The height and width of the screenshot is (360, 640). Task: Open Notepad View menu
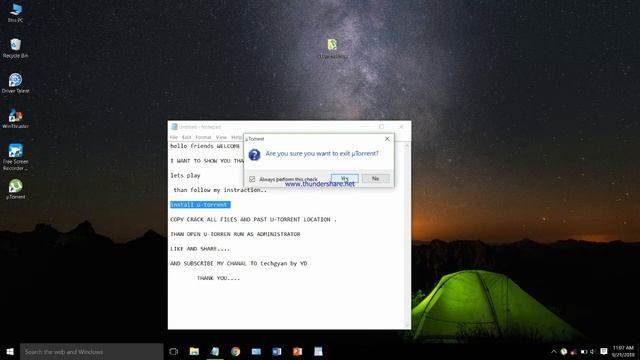click(x=221, y=137)
